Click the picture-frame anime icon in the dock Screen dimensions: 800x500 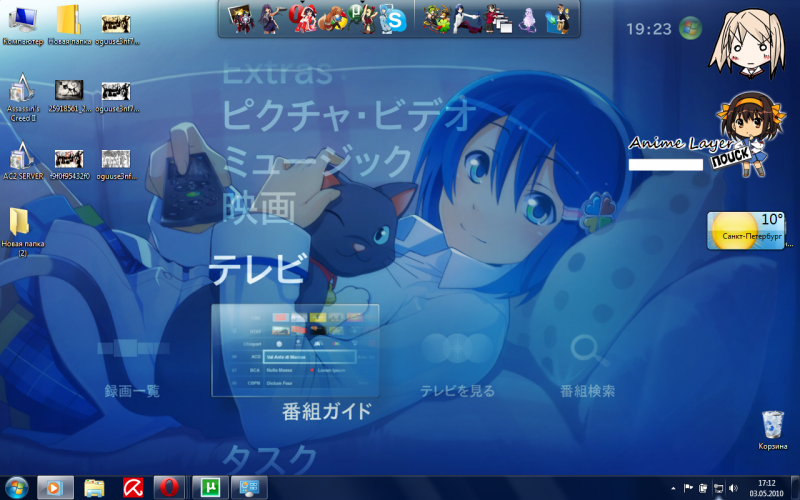pyautogui.click(x=241, y=19)
